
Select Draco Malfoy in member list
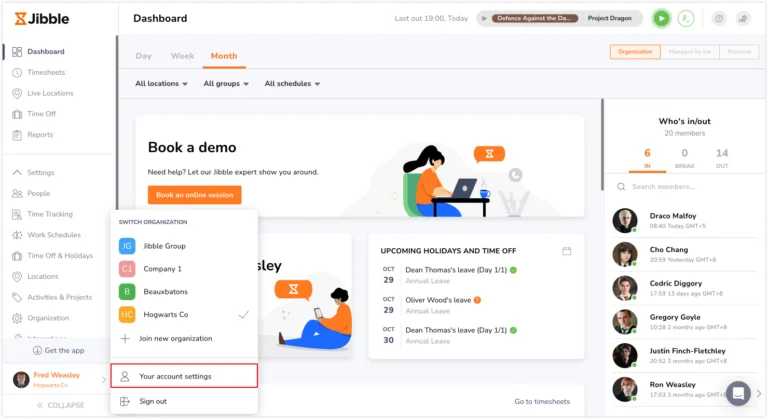point(684,221)
